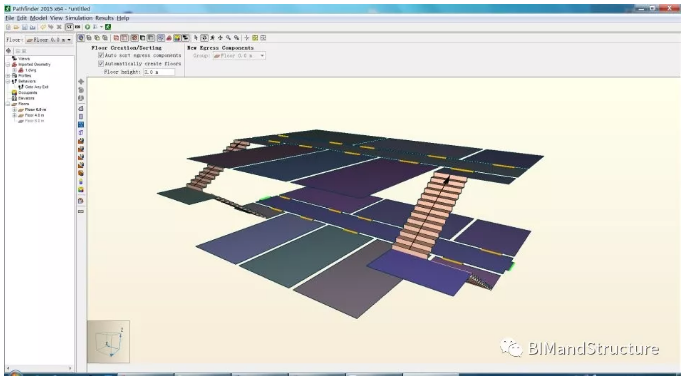The width and height of the screenshot is (687, 380).
Task: Select the pan view cross-arrows tool
Action: (x=220, y=38)
